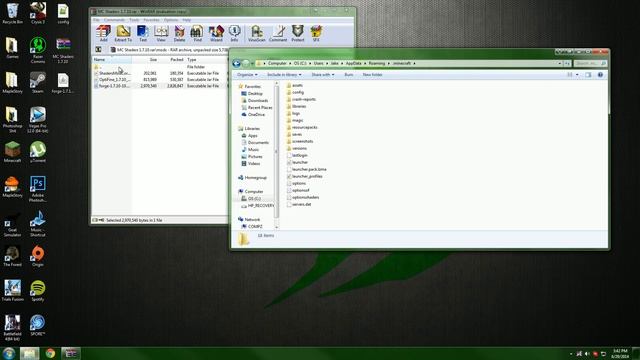Click the WinRAR taskbar button
This screenshot has width=640, height=360.
(x=71, y=353)
